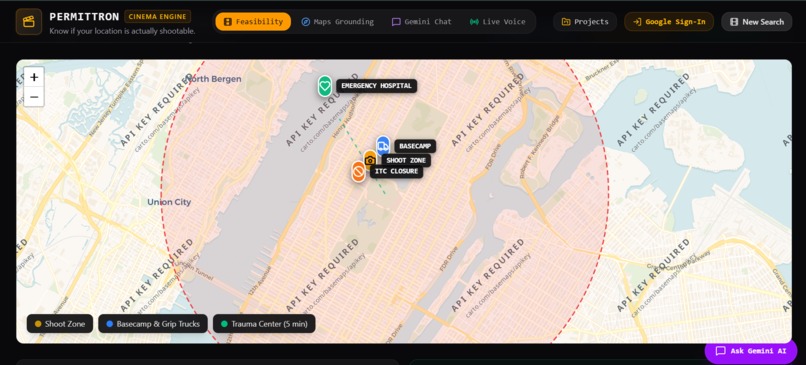806x365 pixels.
Task: Click the PERMITTRON title text
Action: pyautogui.click(x=84, y=16)
